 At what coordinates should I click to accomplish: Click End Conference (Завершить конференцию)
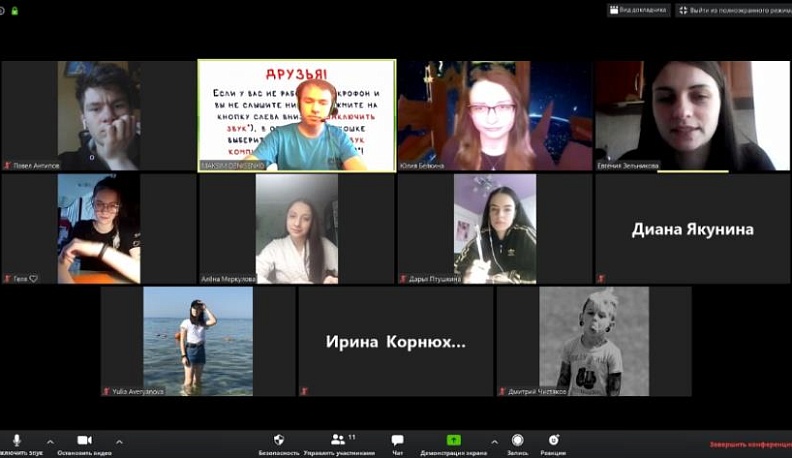point(750,444)
